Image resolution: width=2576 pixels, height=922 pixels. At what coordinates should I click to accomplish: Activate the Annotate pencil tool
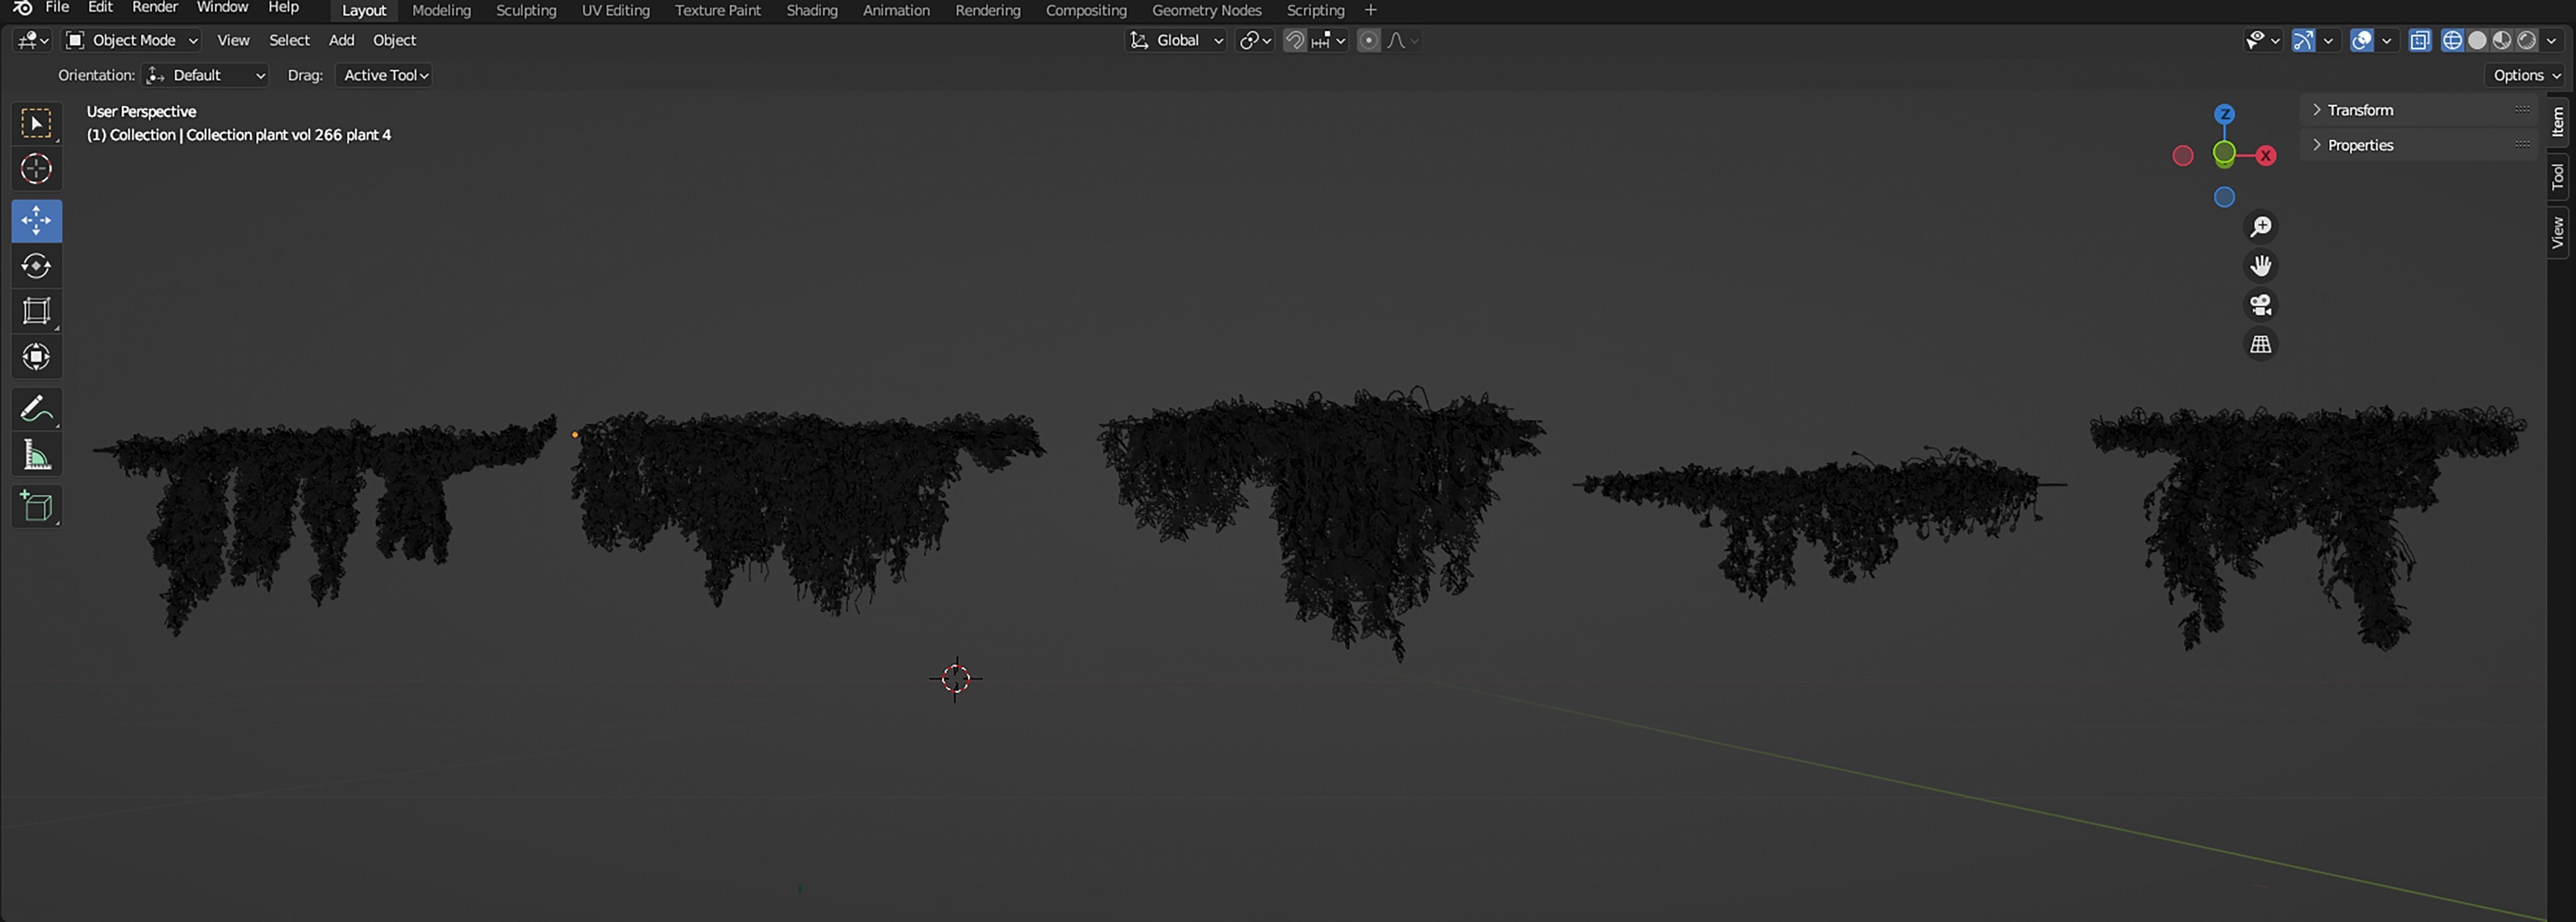37,410
